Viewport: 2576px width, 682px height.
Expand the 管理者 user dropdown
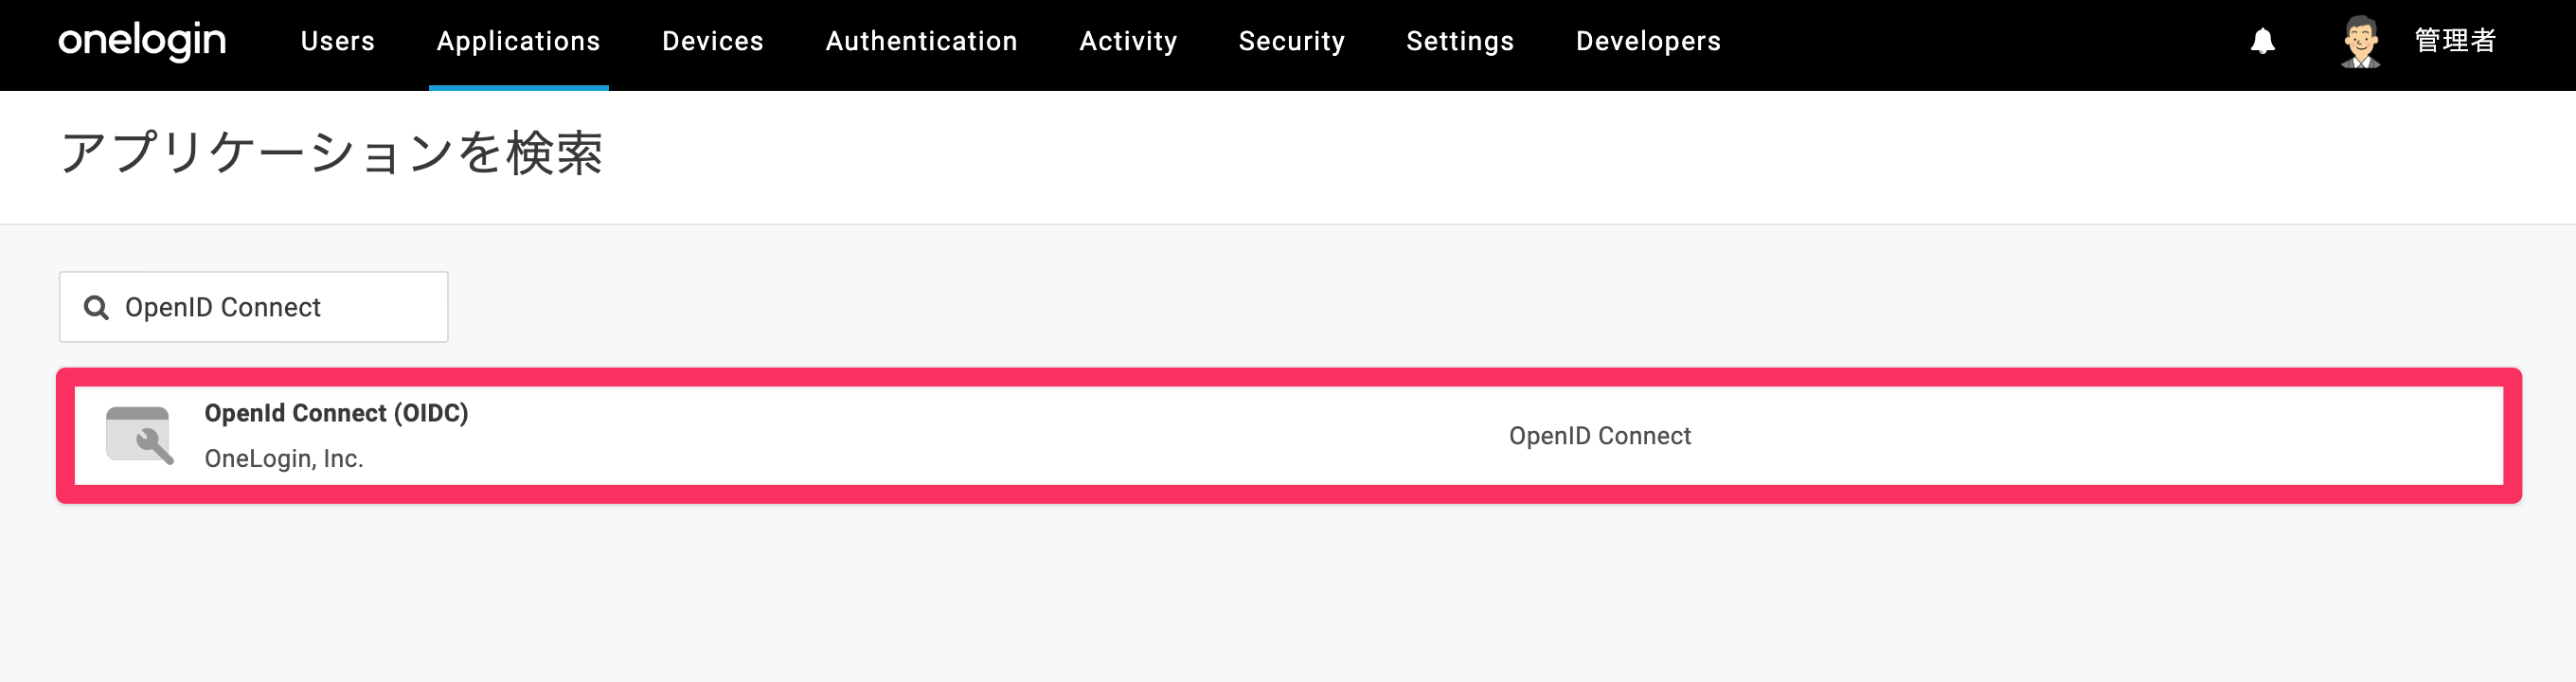click(x=2455, y=41)
